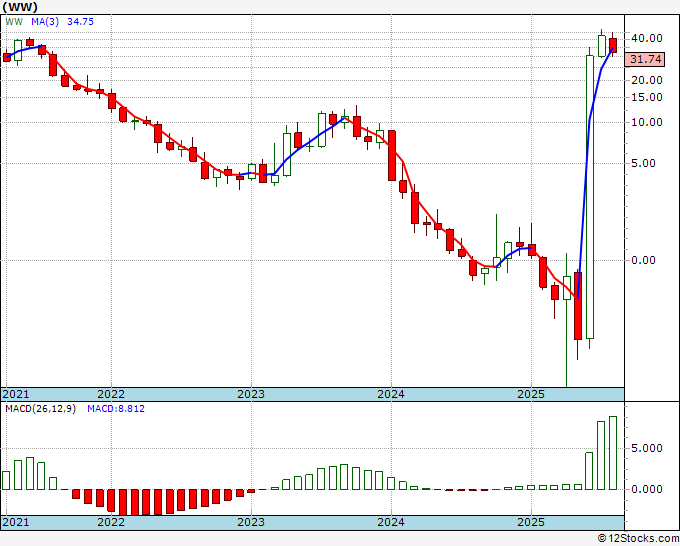Click the 2023 label on price timeline
This screenshot has width=680, height=546.
(251, 394)
